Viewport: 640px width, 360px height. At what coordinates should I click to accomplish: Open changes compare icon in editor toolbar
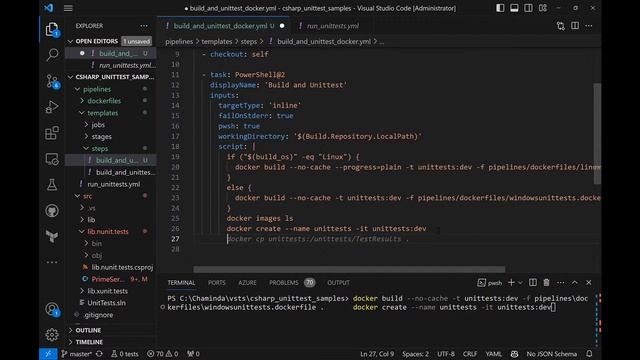click(561, 26)
